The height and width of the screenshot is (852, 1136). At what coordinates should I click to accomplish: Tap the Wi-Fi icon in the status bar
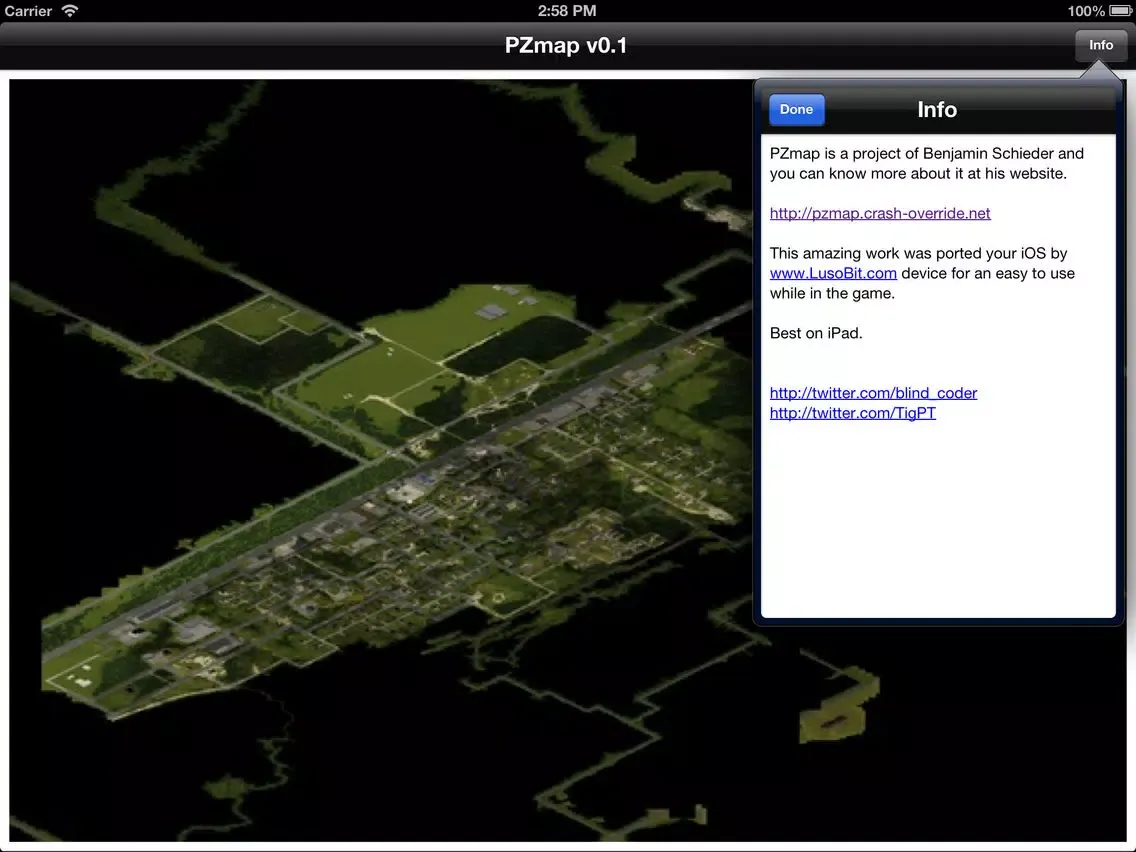click(70, 11)
